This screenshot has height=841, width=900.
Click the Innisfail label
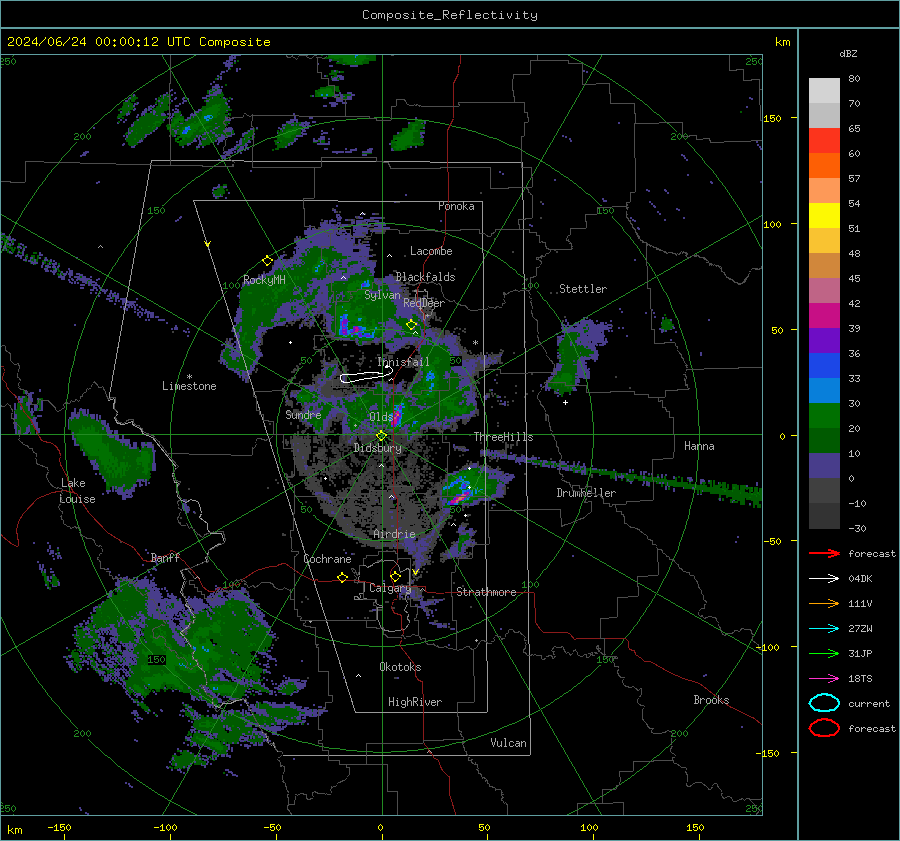click(x=403, y=362)
